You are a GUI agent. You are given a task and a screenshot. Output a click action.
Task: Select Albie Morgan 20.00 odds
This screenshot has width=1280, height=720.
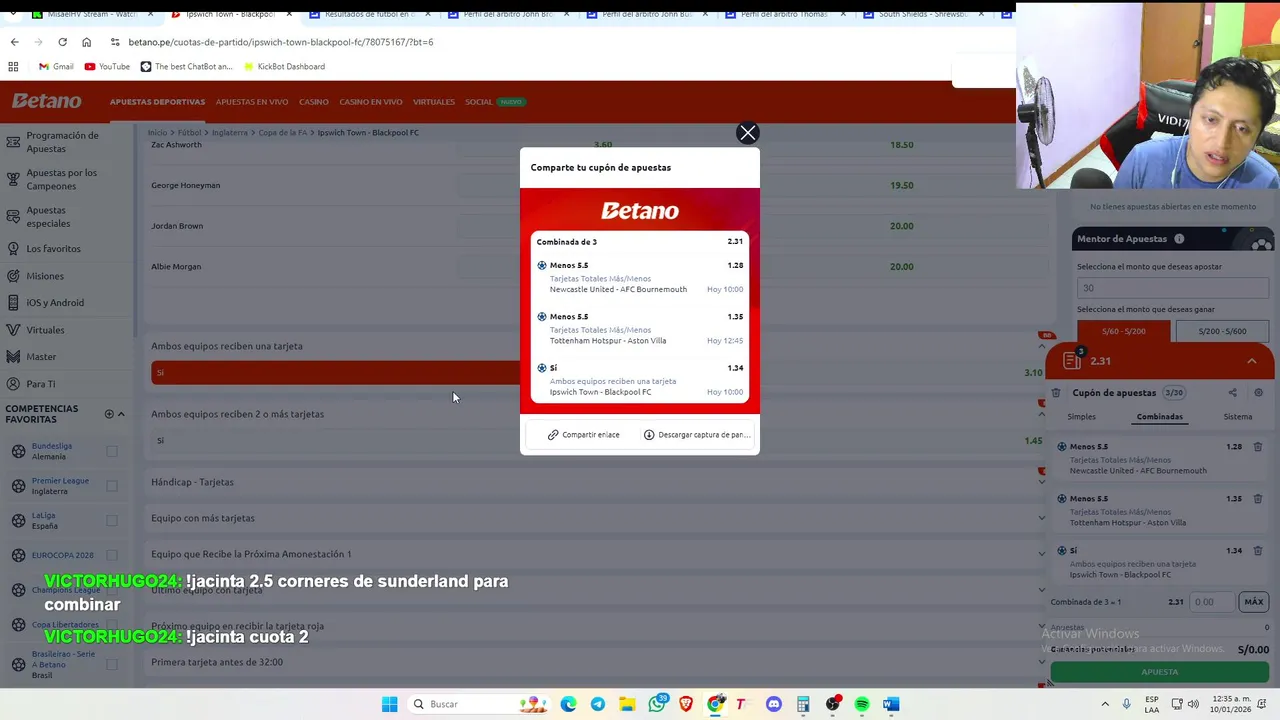(901, 267)
